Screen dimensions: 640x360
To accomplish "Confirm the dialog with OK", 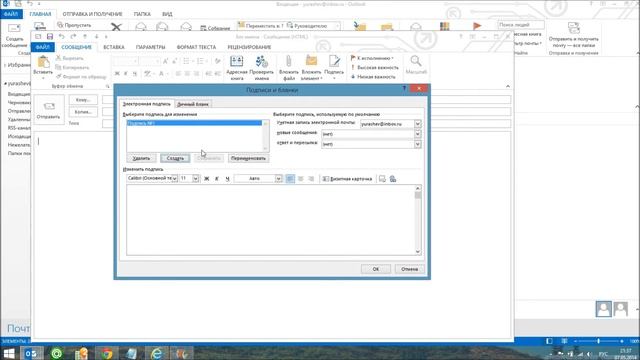I will (376, 269).
